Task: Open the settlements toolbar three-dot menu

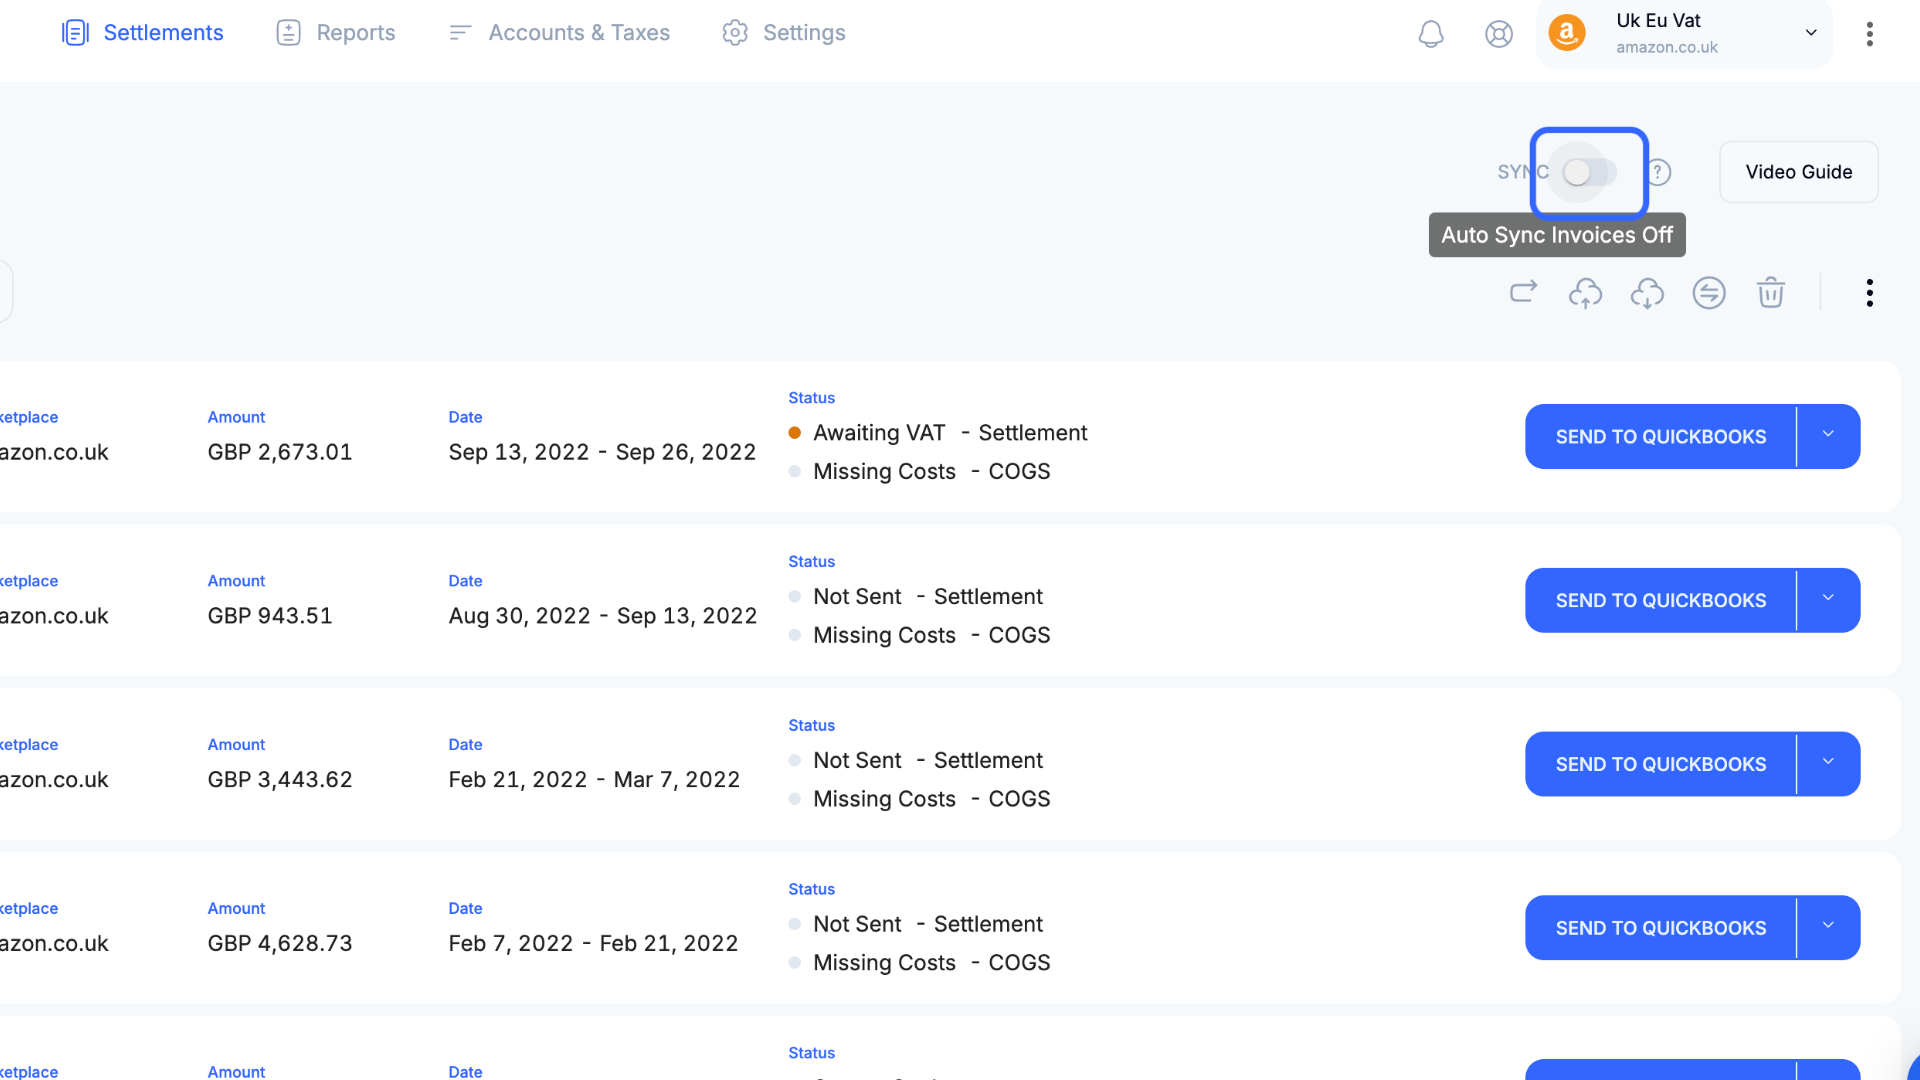Action: [1869, 292]
